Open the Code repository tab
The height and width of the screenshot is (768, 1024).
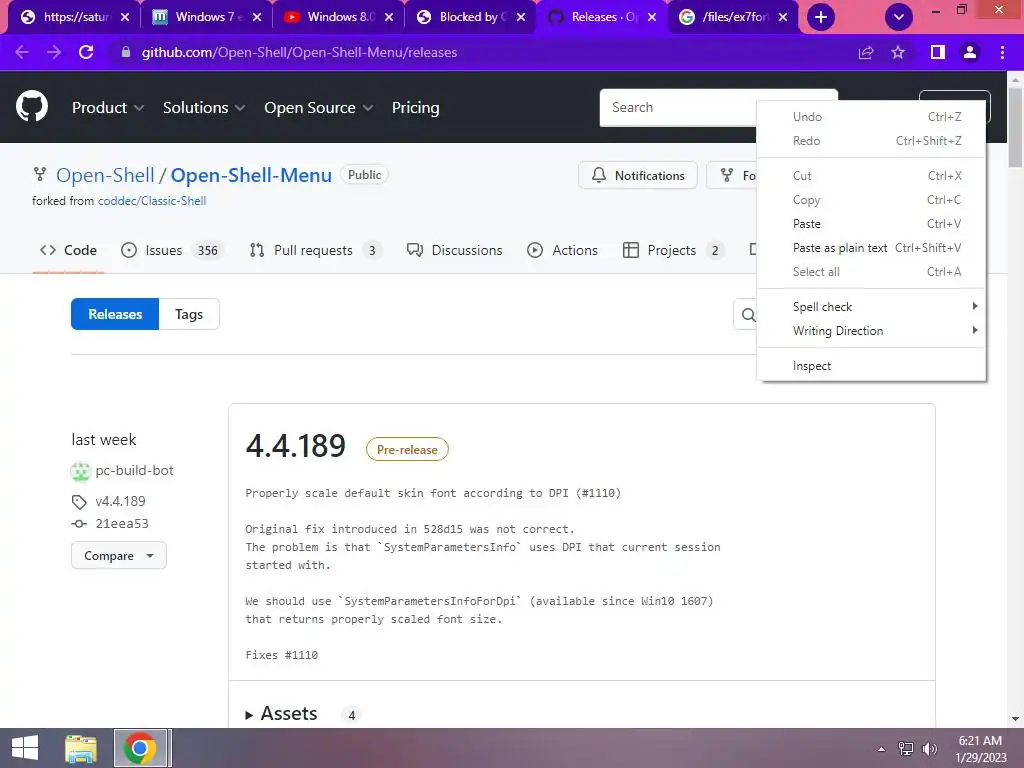point(68,250)
